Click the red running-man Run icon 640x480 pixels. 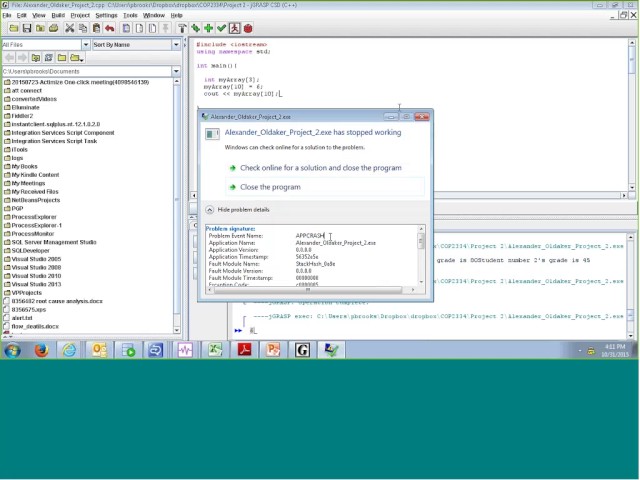coord(234,28)
